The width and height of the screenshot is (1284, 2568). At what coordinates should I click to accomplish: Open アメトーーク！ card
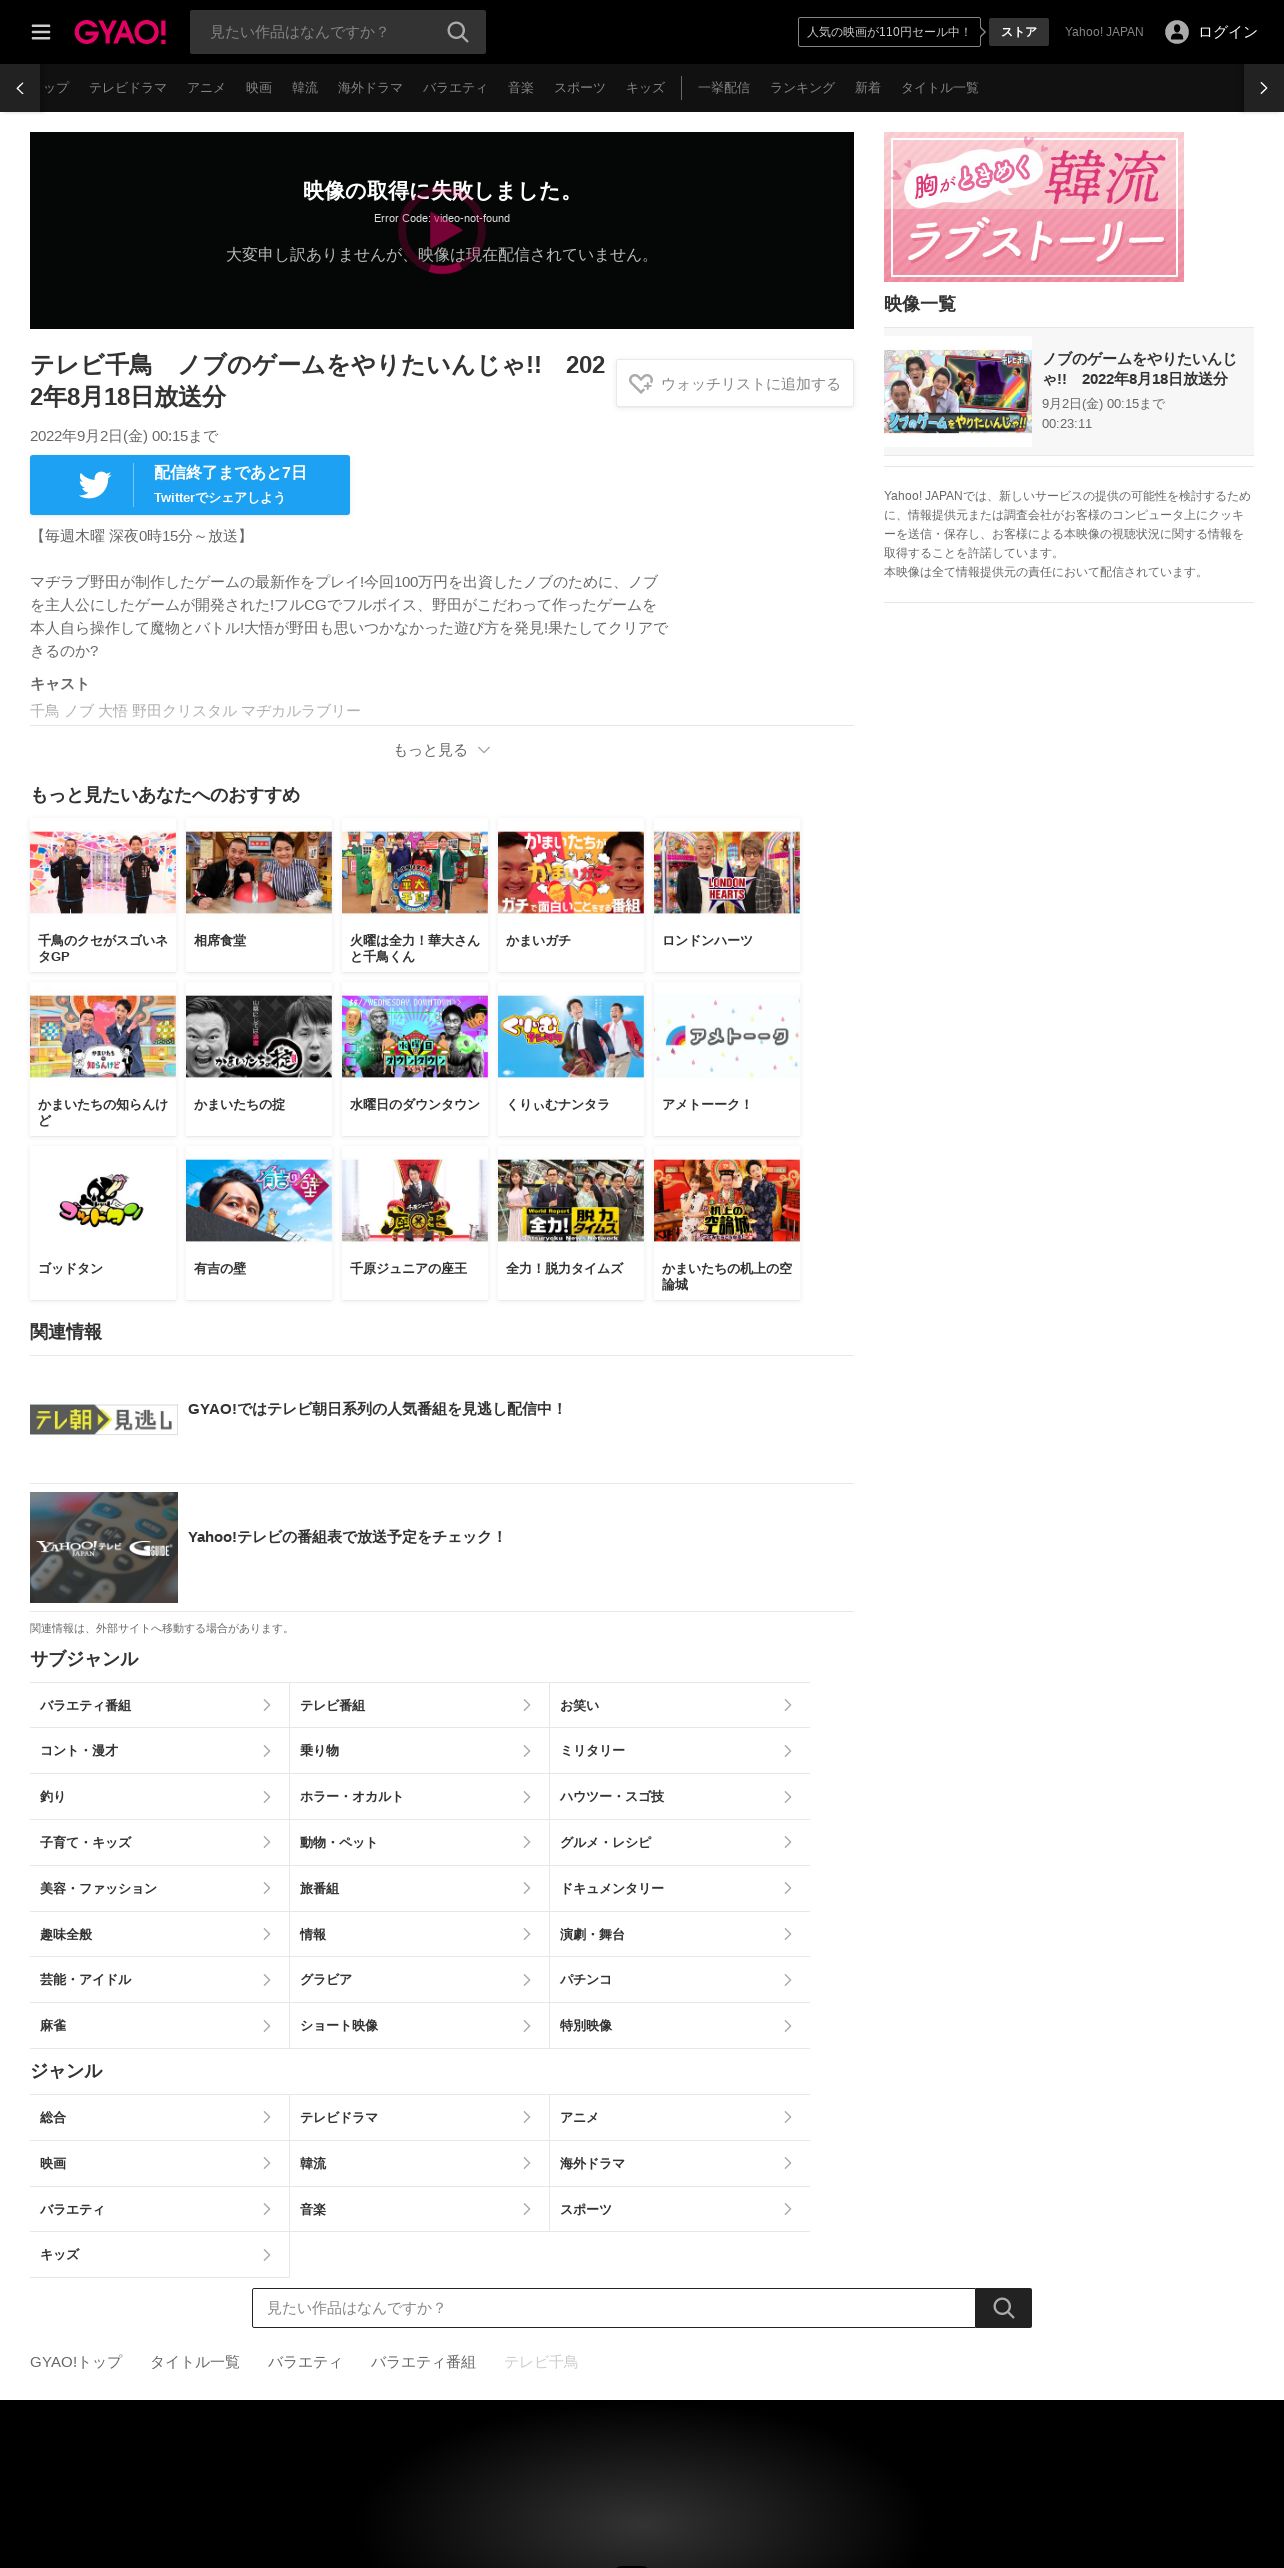(727, 1059)
